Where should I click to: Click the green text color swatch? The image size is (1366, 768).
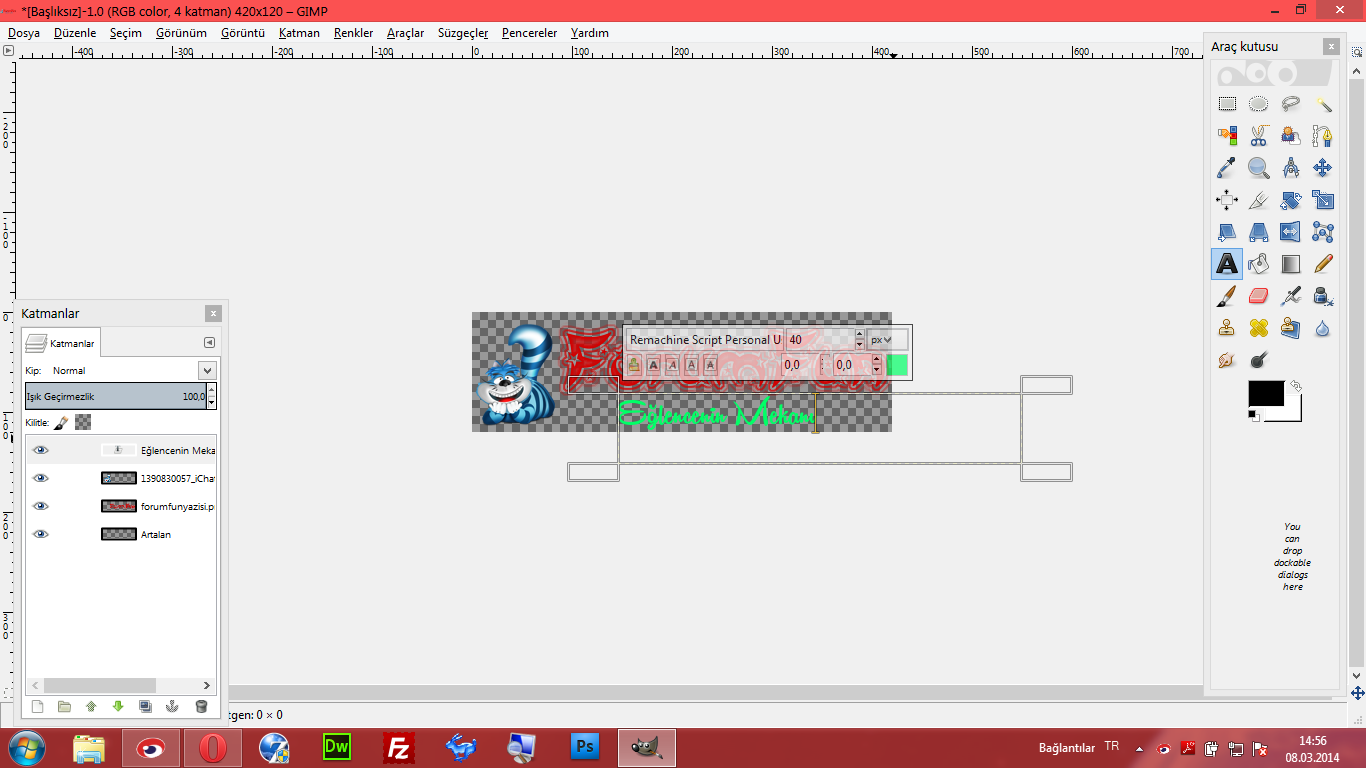[x=897, y=365]
